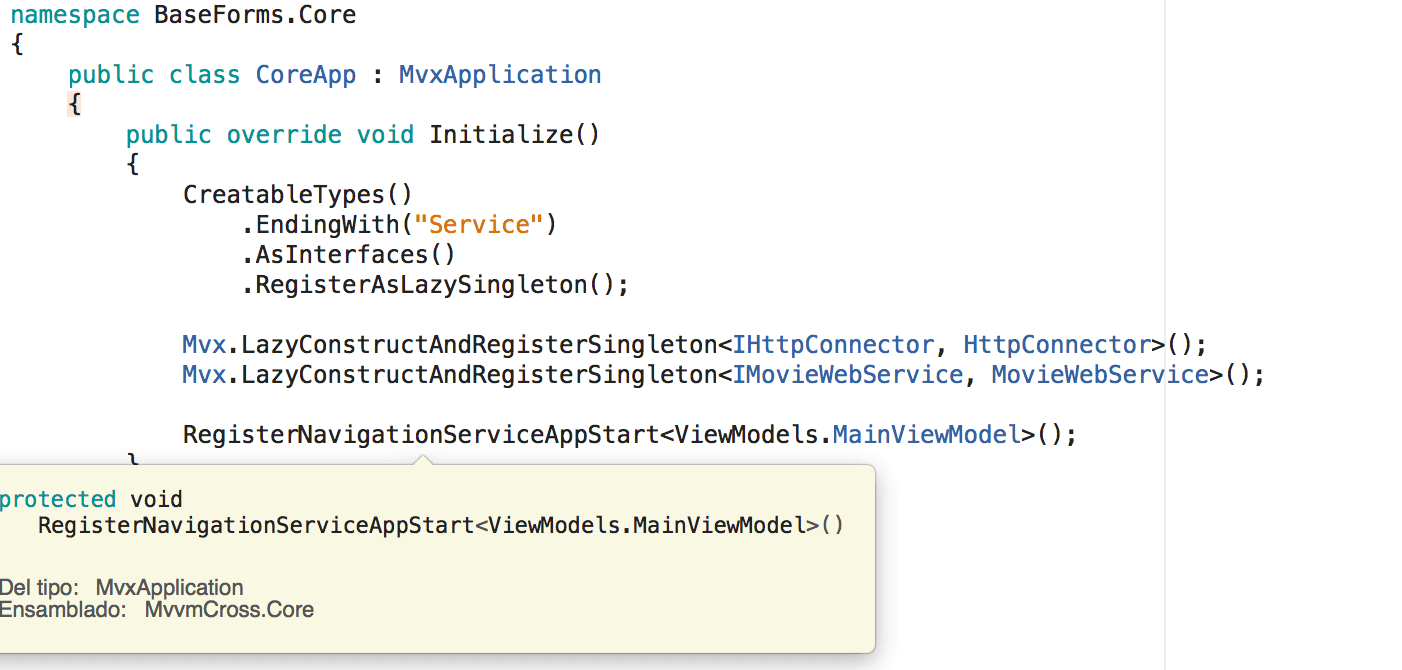Click the override keyword
This screenshot has height=670, width=1402.
(x=284, y=135)
